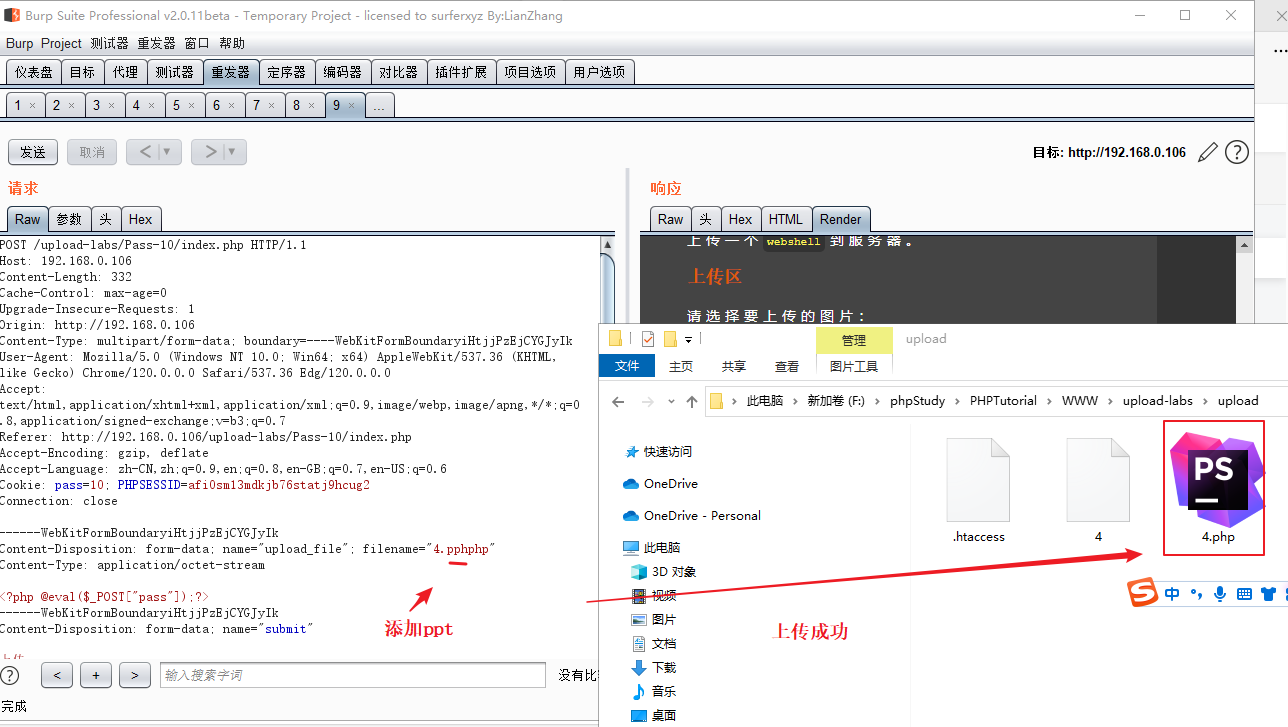Switch to the 插件扩展 tab

461,72
